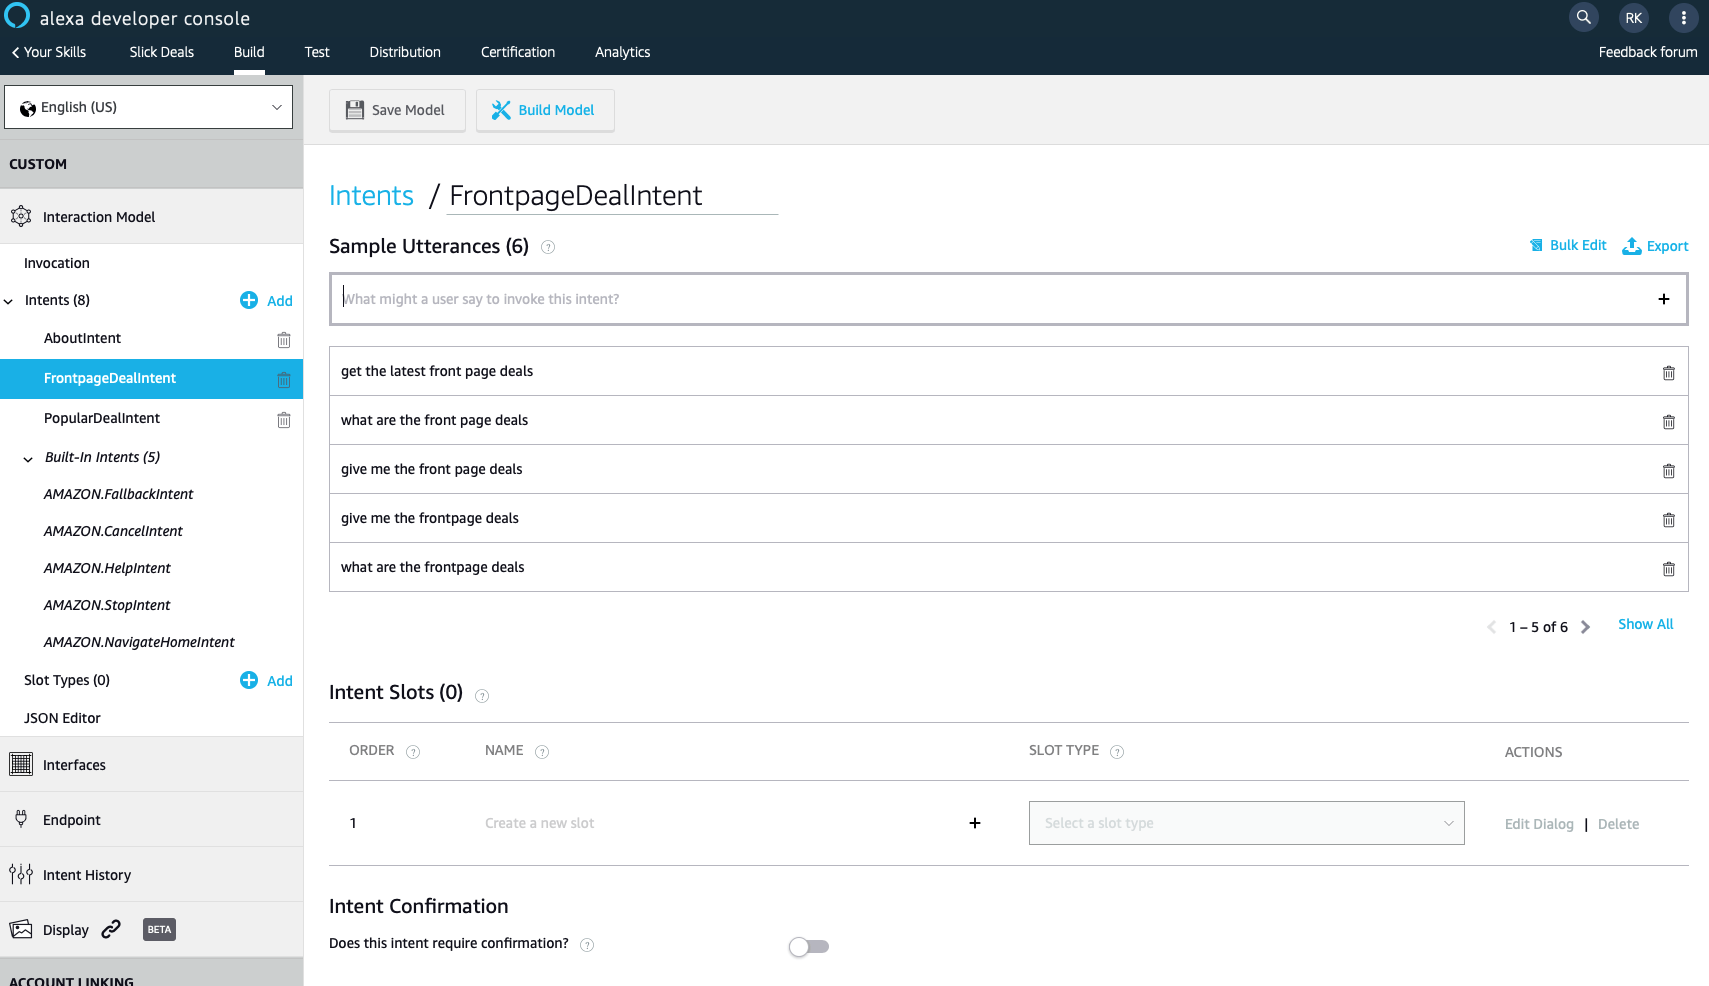
Task: Click the help icon beside confirmation question
Action: (587, 945)
